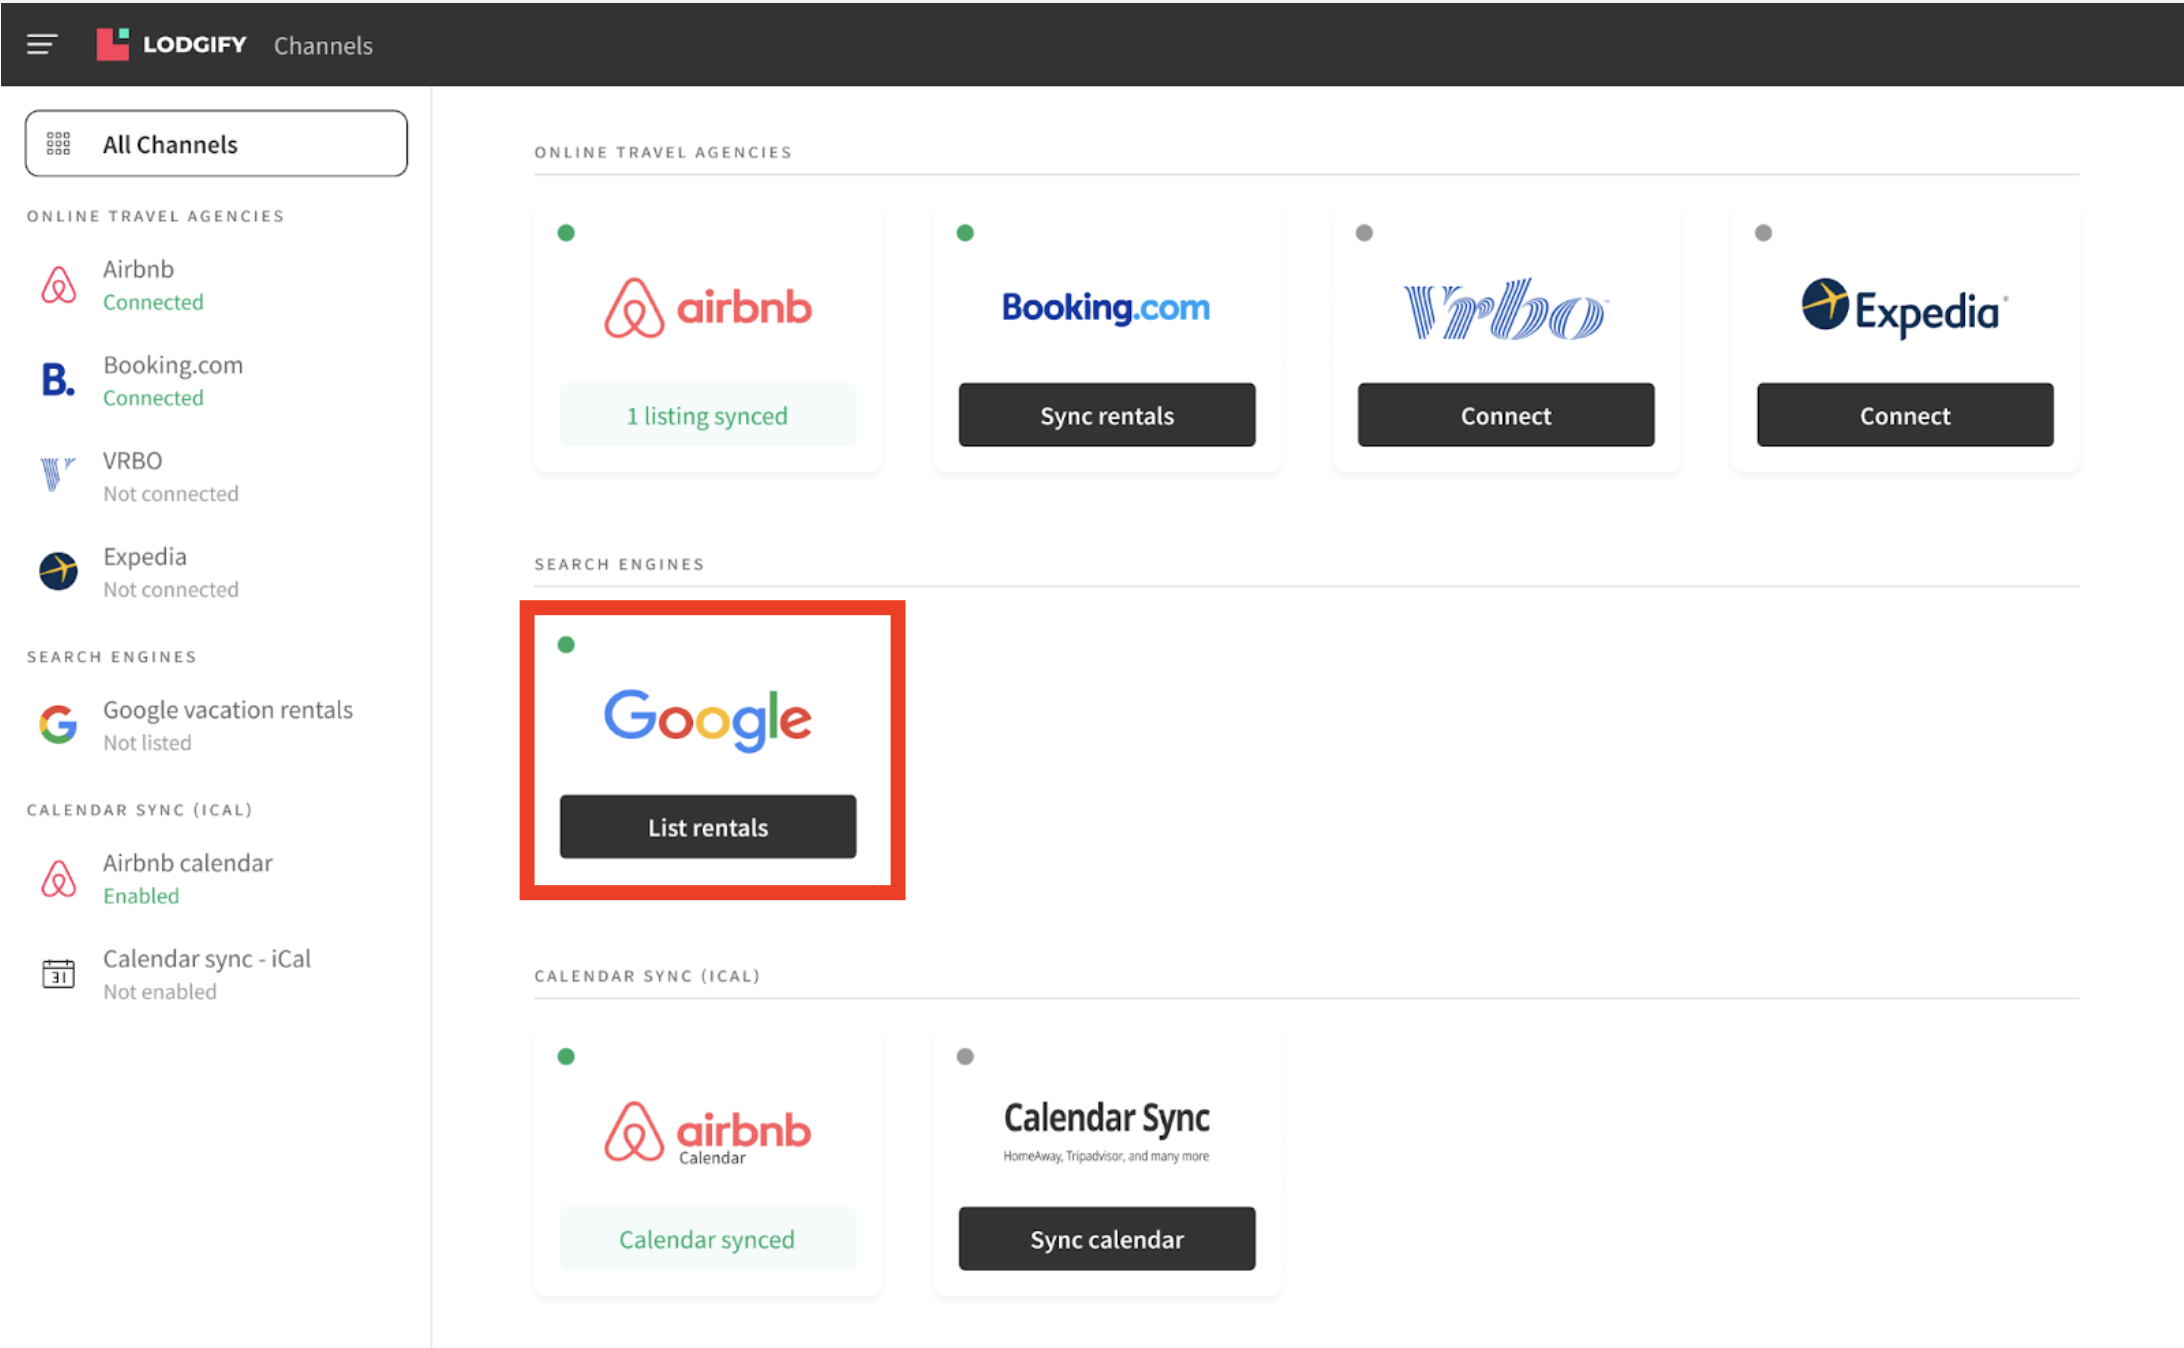Click the SEARCH ENGINES heading in main panel
Viewport: 2184px width, 1348px height.
619,564
